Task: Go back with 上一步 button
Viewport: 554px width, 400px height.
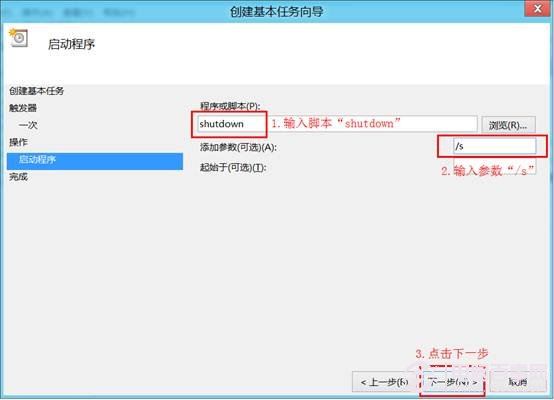Action: click(x=384, y=382)
